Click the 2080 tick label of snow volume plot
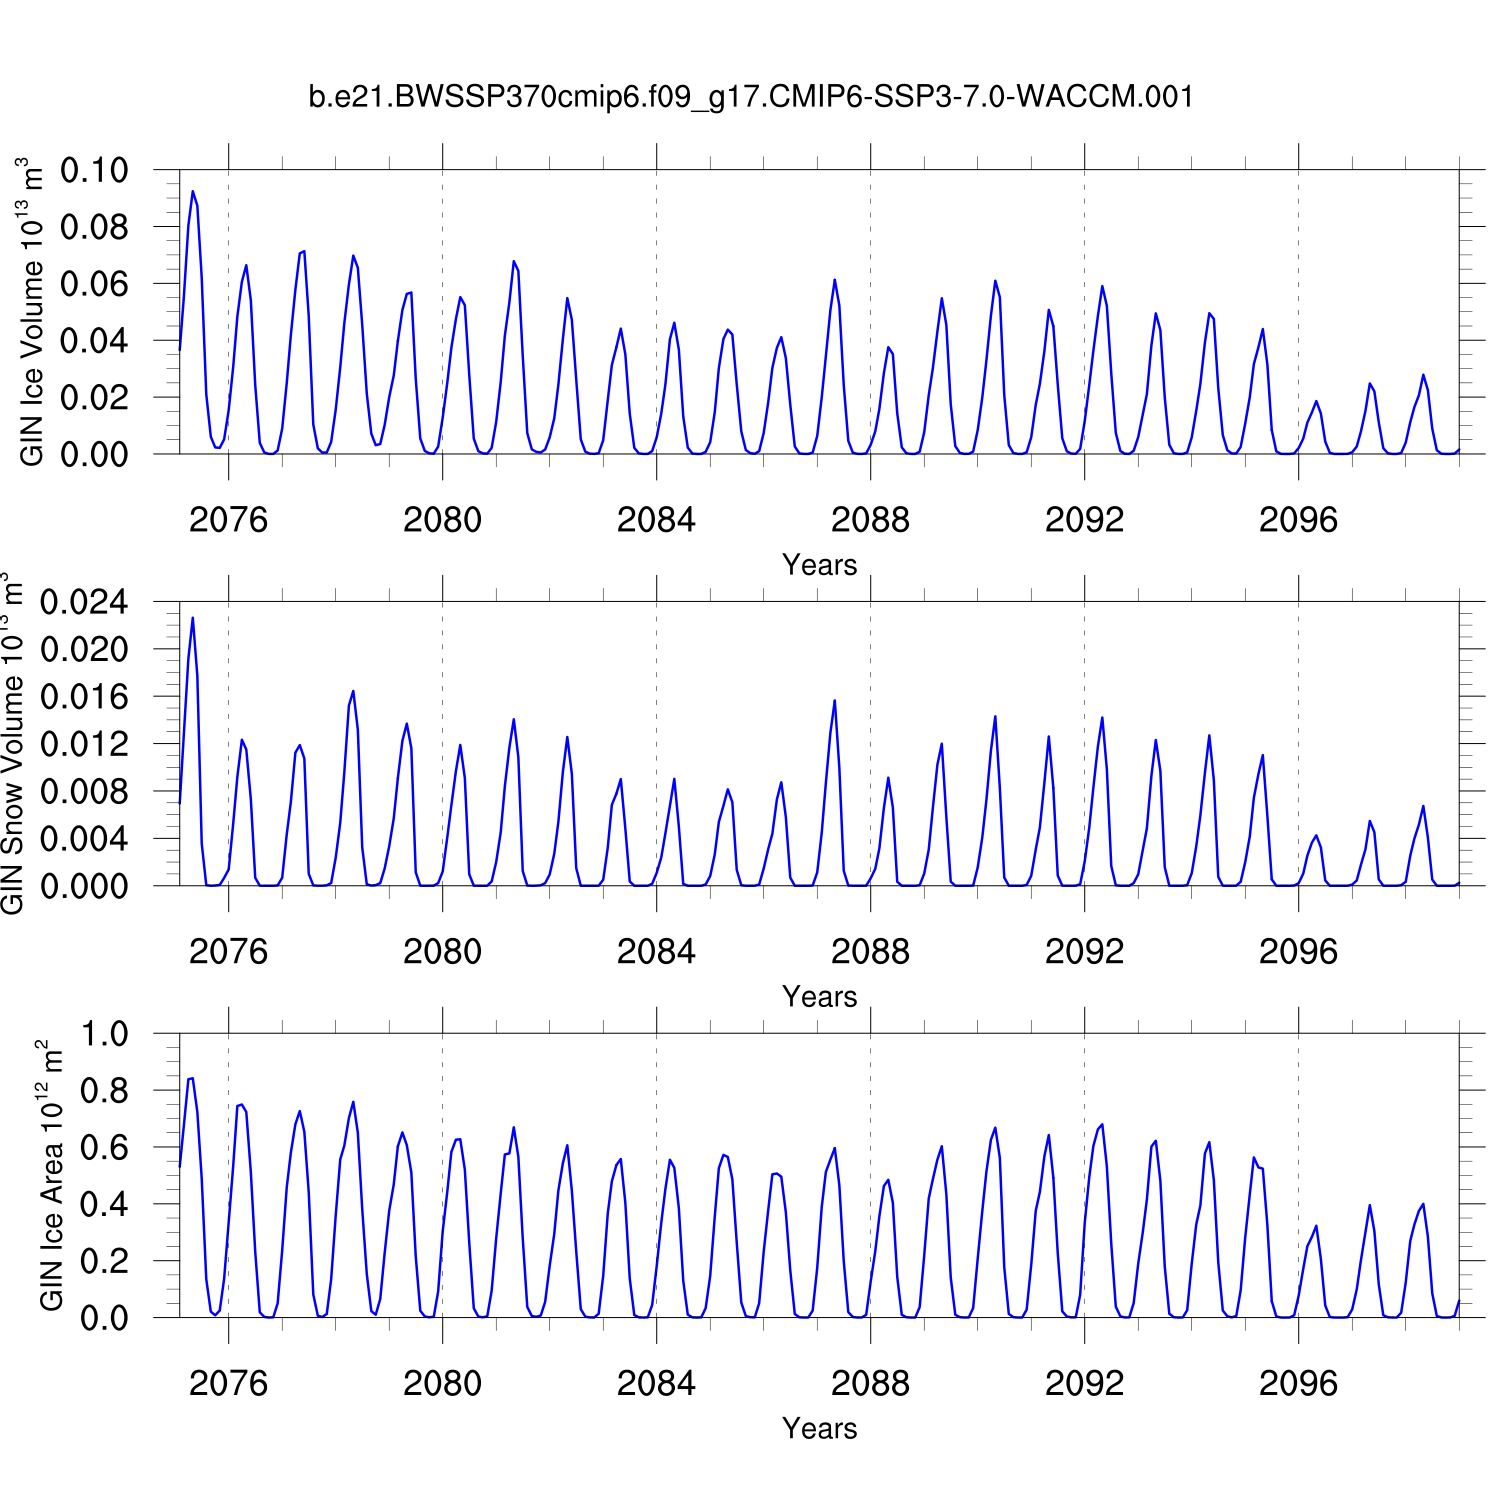Image resolution: width=1500 pixels, height=1500 pixels. [x=442, y=952]
